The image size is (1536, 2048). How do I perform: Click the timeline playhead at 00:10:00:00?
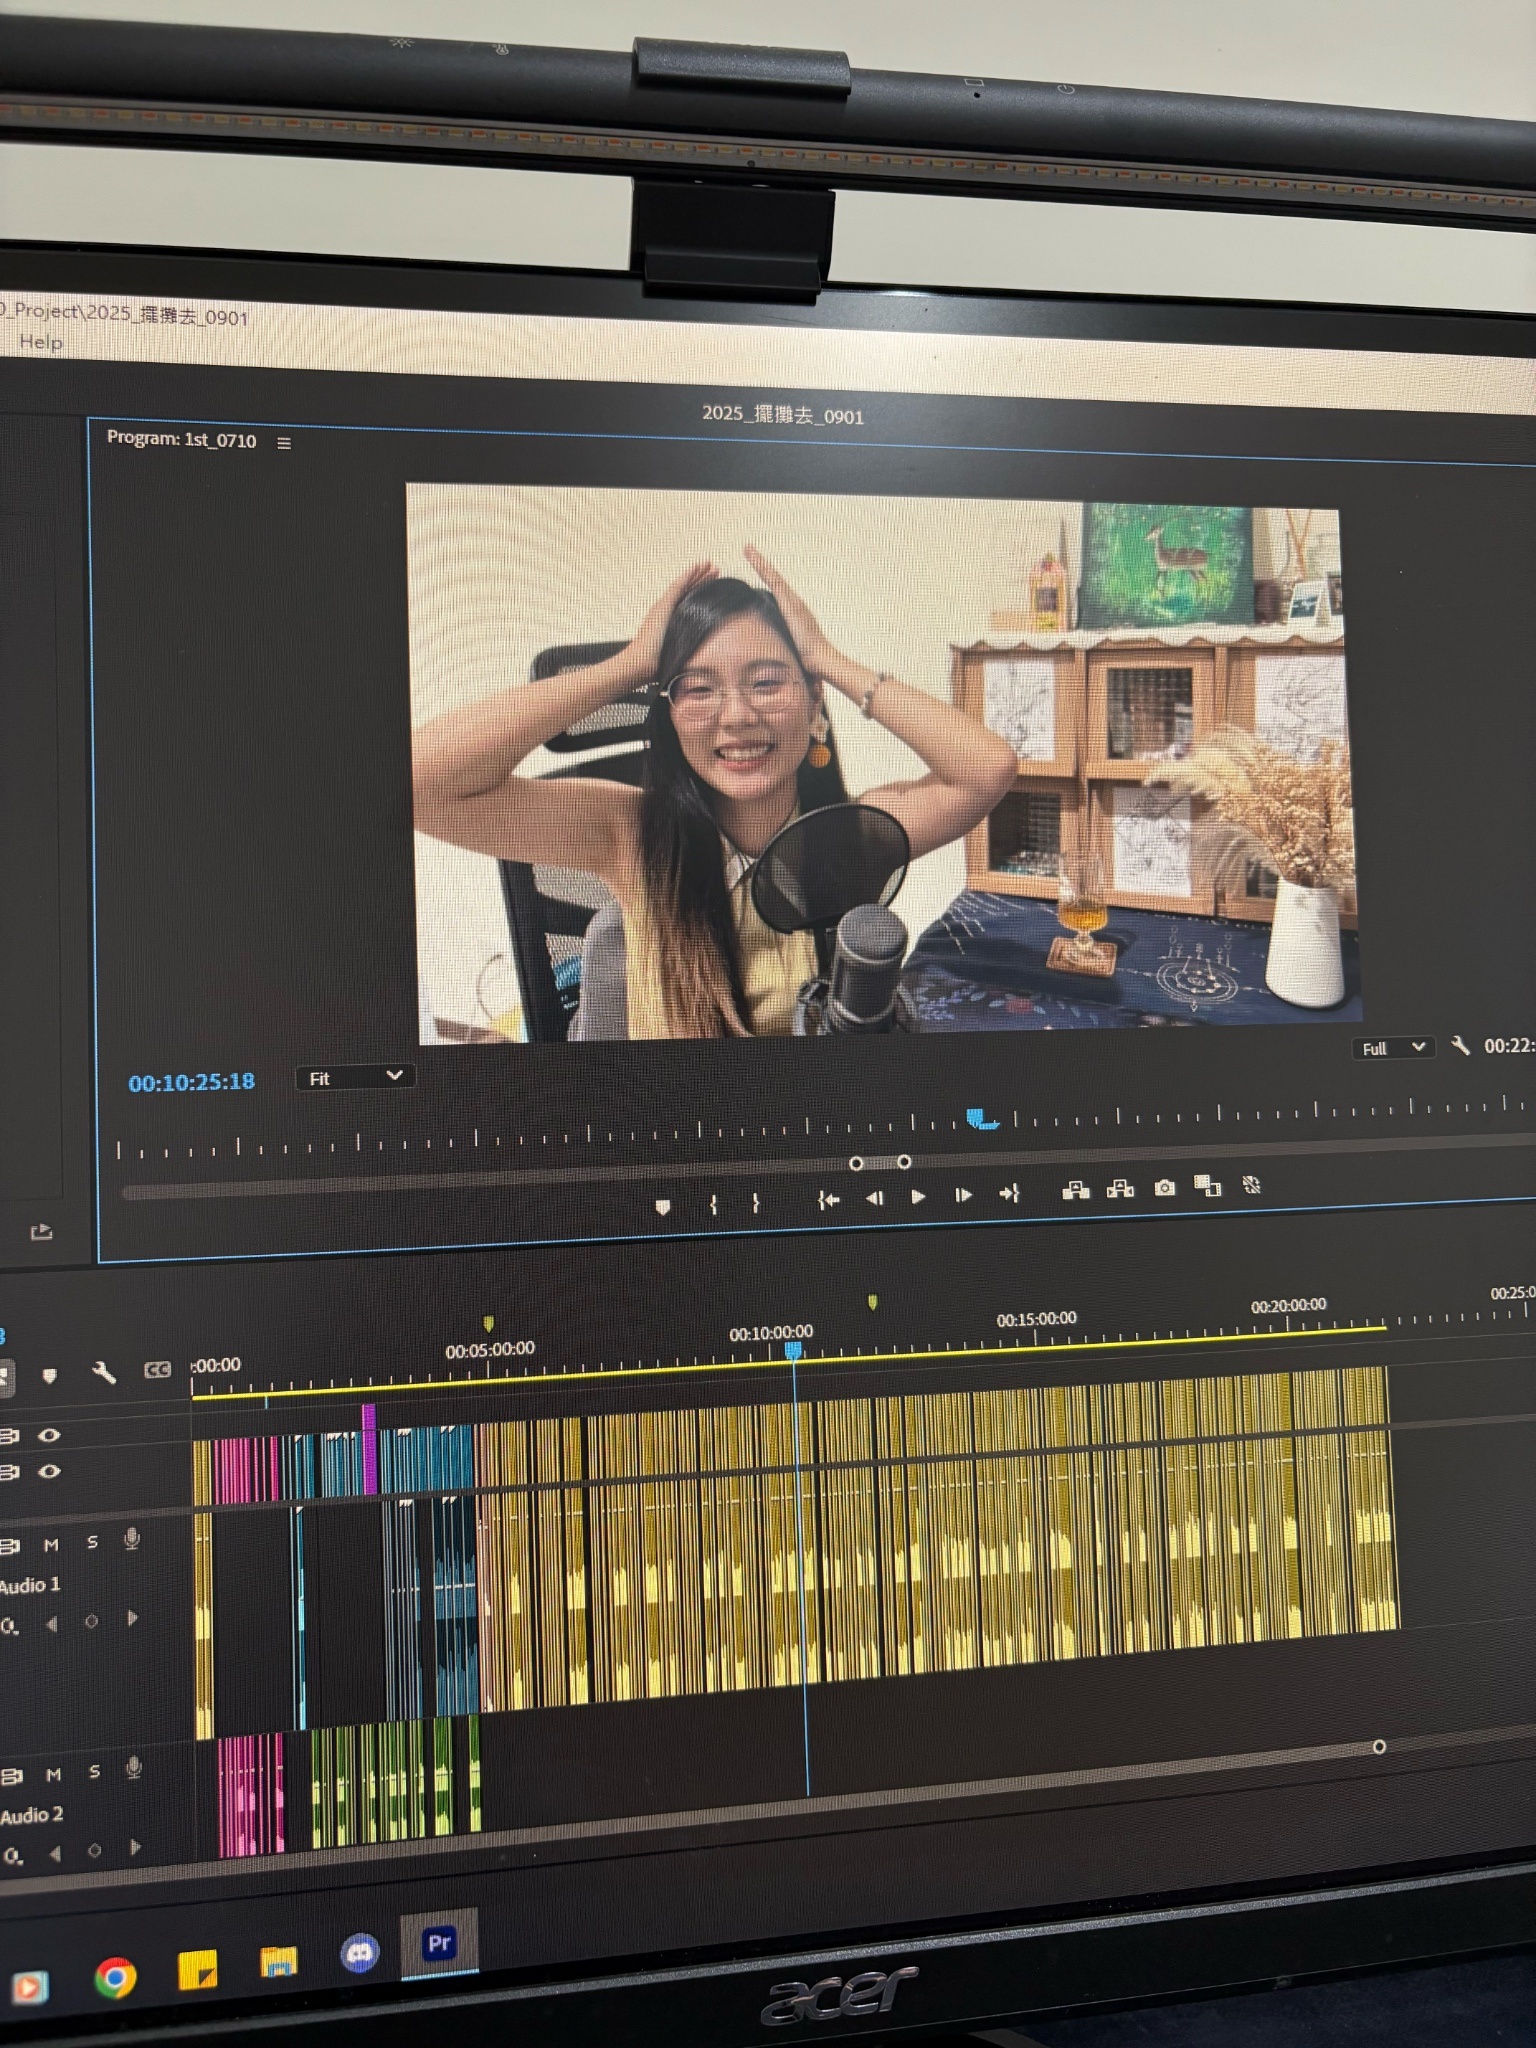793,1351
